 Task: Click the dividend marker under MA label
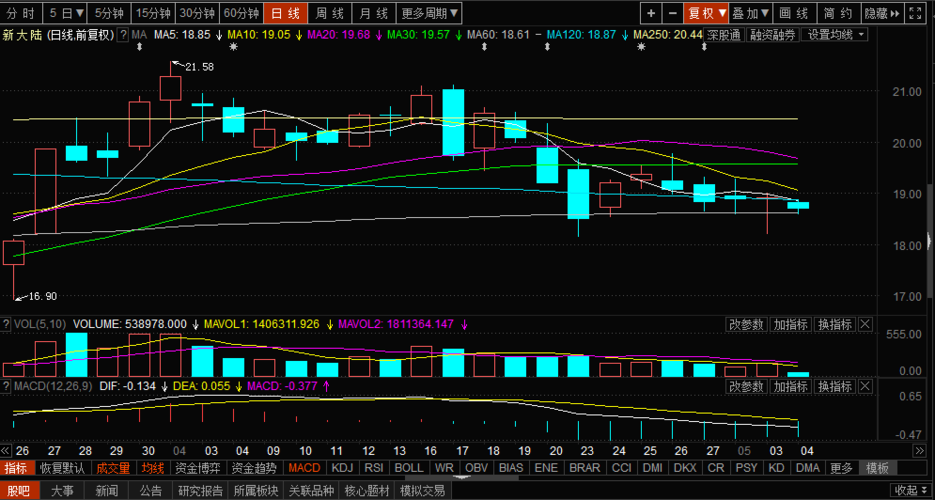[x=139, y=46]
